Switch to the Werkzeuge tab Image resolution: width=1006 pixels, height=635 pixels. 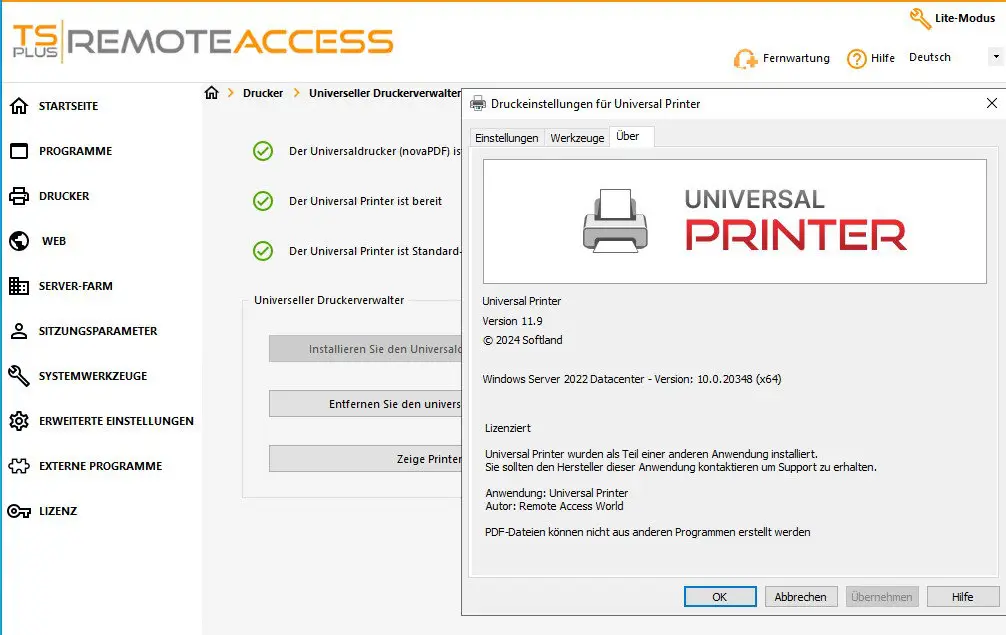[577, 138]
